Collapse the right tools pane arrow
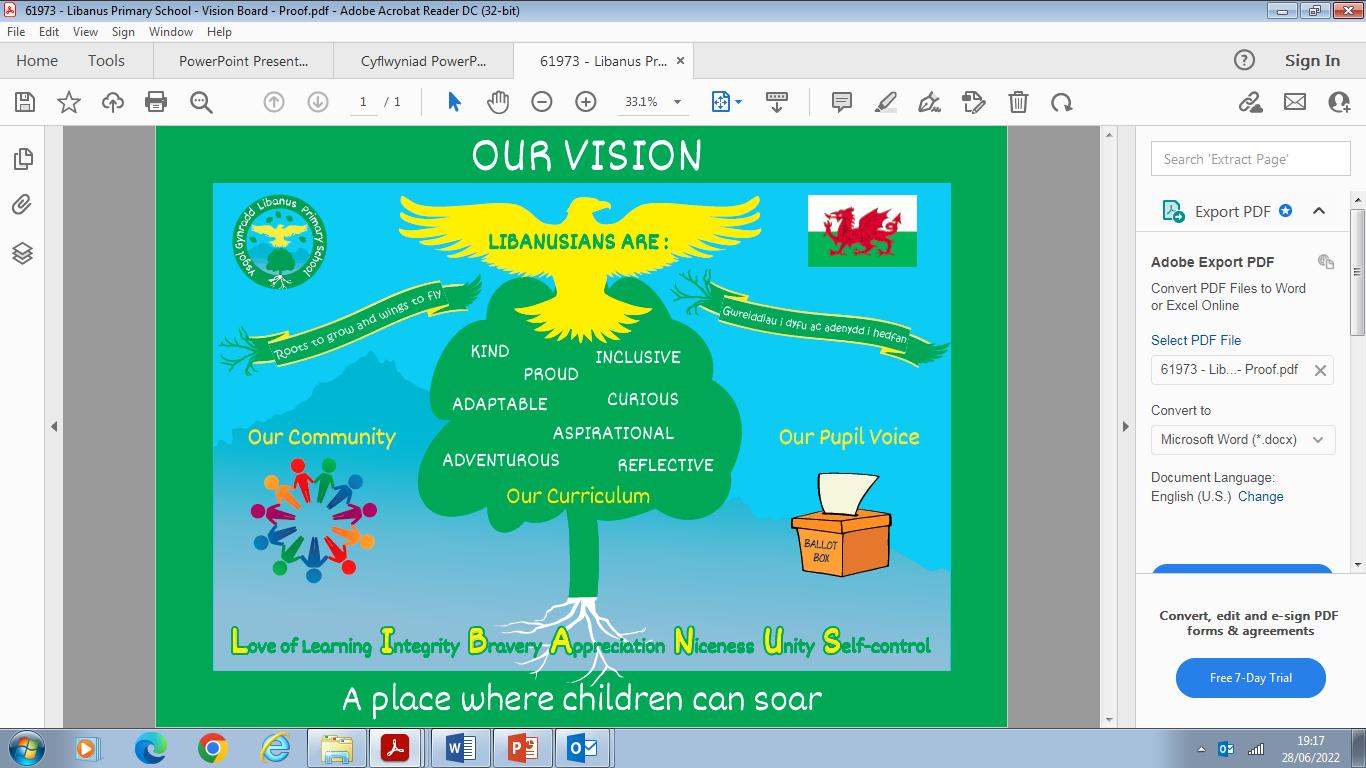Viewport: 1366px width, 768px height. 1125,426
